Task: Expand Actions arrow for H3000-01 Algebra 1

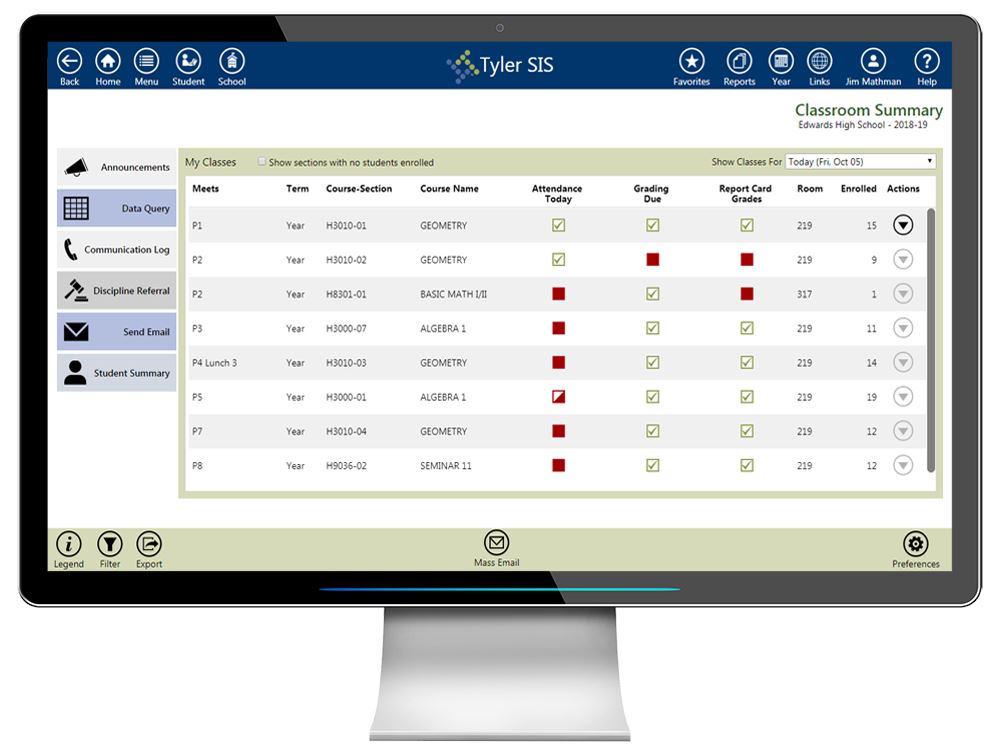Action: coord(903,397)
